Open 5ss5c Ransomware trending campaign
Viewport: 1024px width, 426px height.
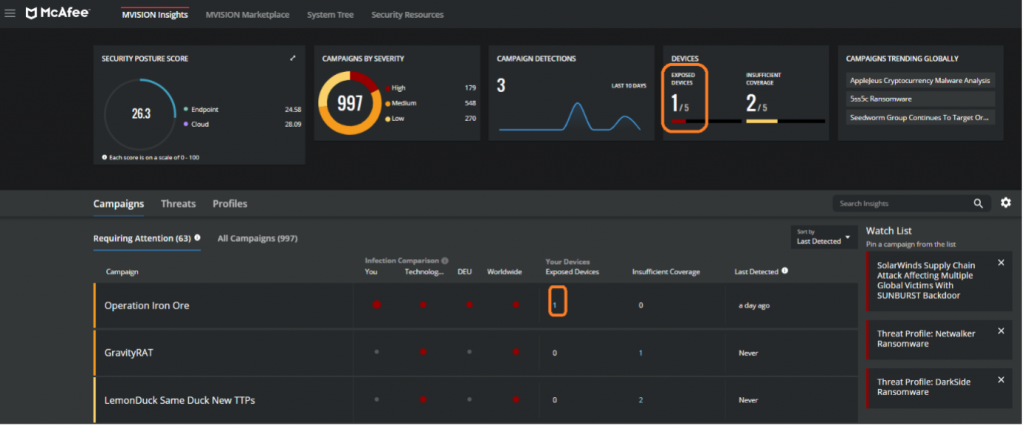coord(921,99)
